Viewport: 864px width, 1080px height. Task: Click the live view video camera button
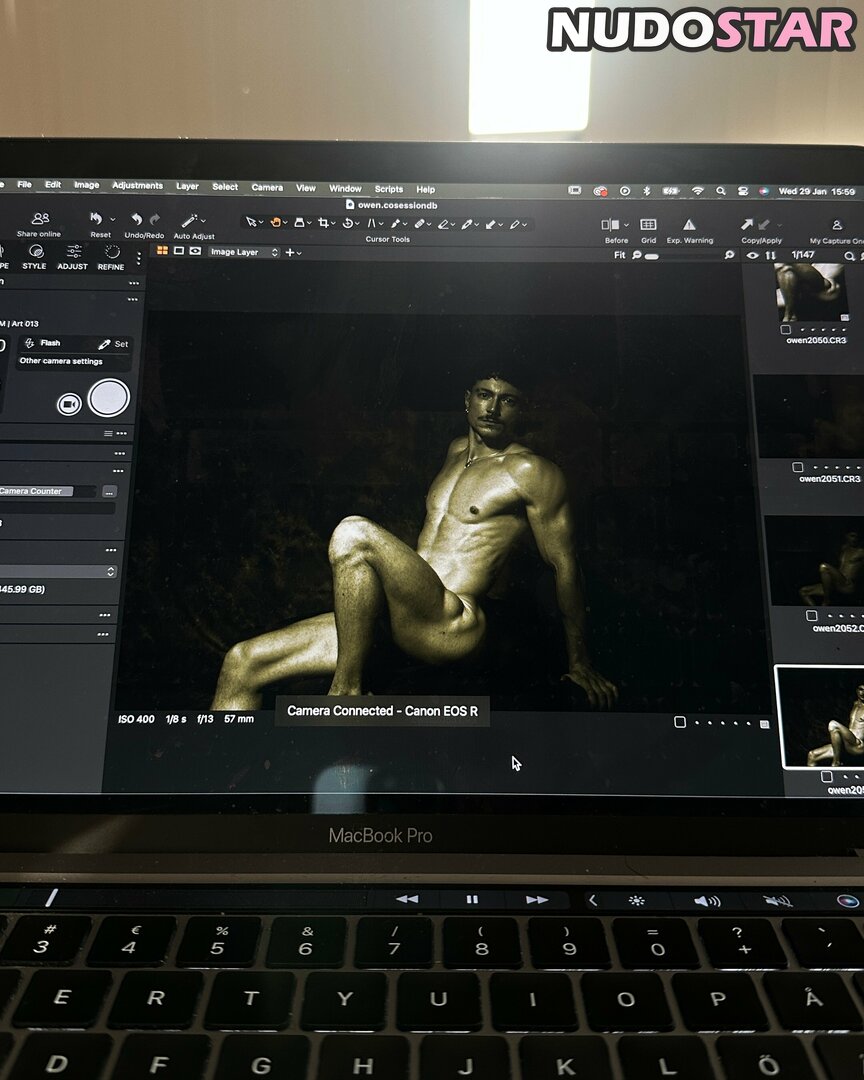(69, 404)
